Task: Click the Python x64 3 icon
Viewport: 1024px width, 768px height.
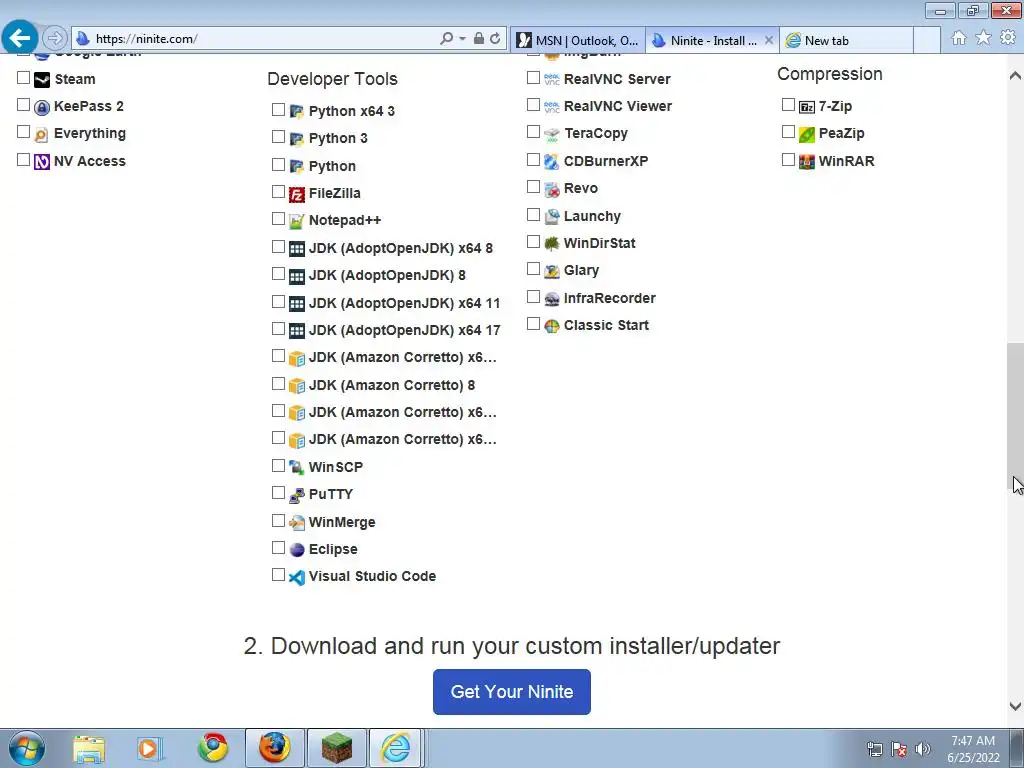Action: [296, 112]
